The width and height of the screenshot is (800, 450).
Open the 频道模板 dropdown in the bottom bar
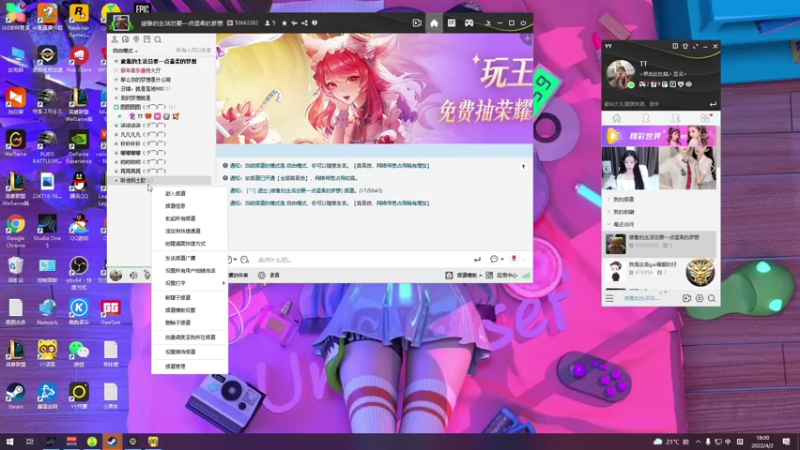(469, 275)
